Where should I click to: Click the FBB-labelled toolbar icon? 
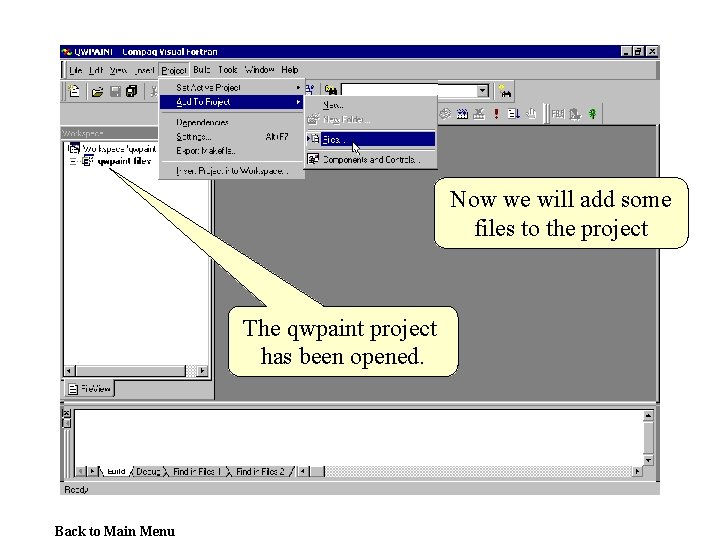click(557, 113)
